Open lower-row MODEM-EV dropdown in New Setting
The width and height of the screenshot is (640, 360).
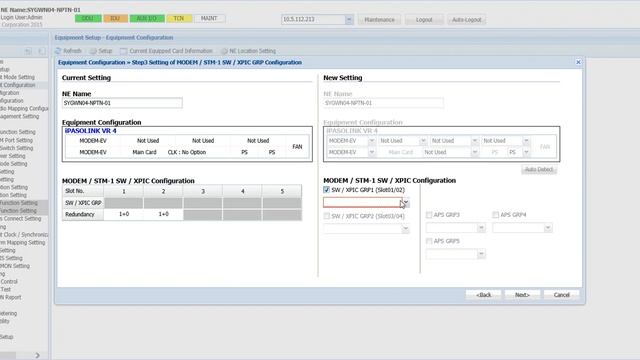click(x=371, y=152)
